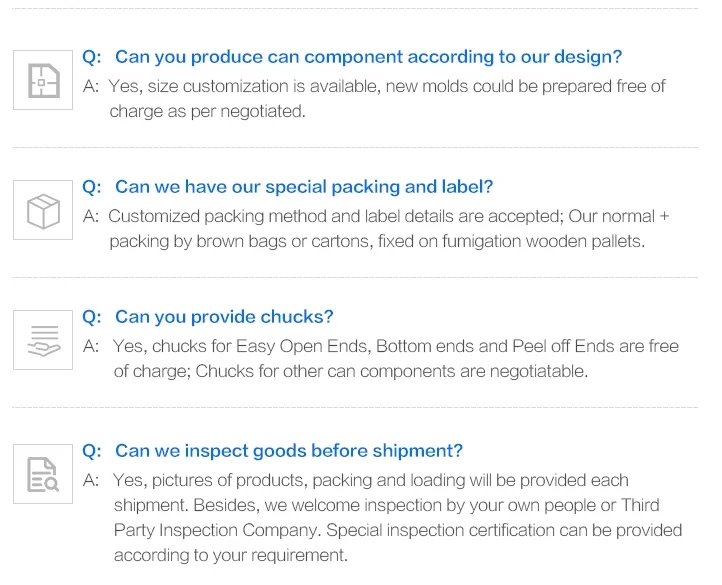This screenshot has height=585, width=722.
Task: Click the document magnifier inspection icon
Action: (x=42, y=474)
